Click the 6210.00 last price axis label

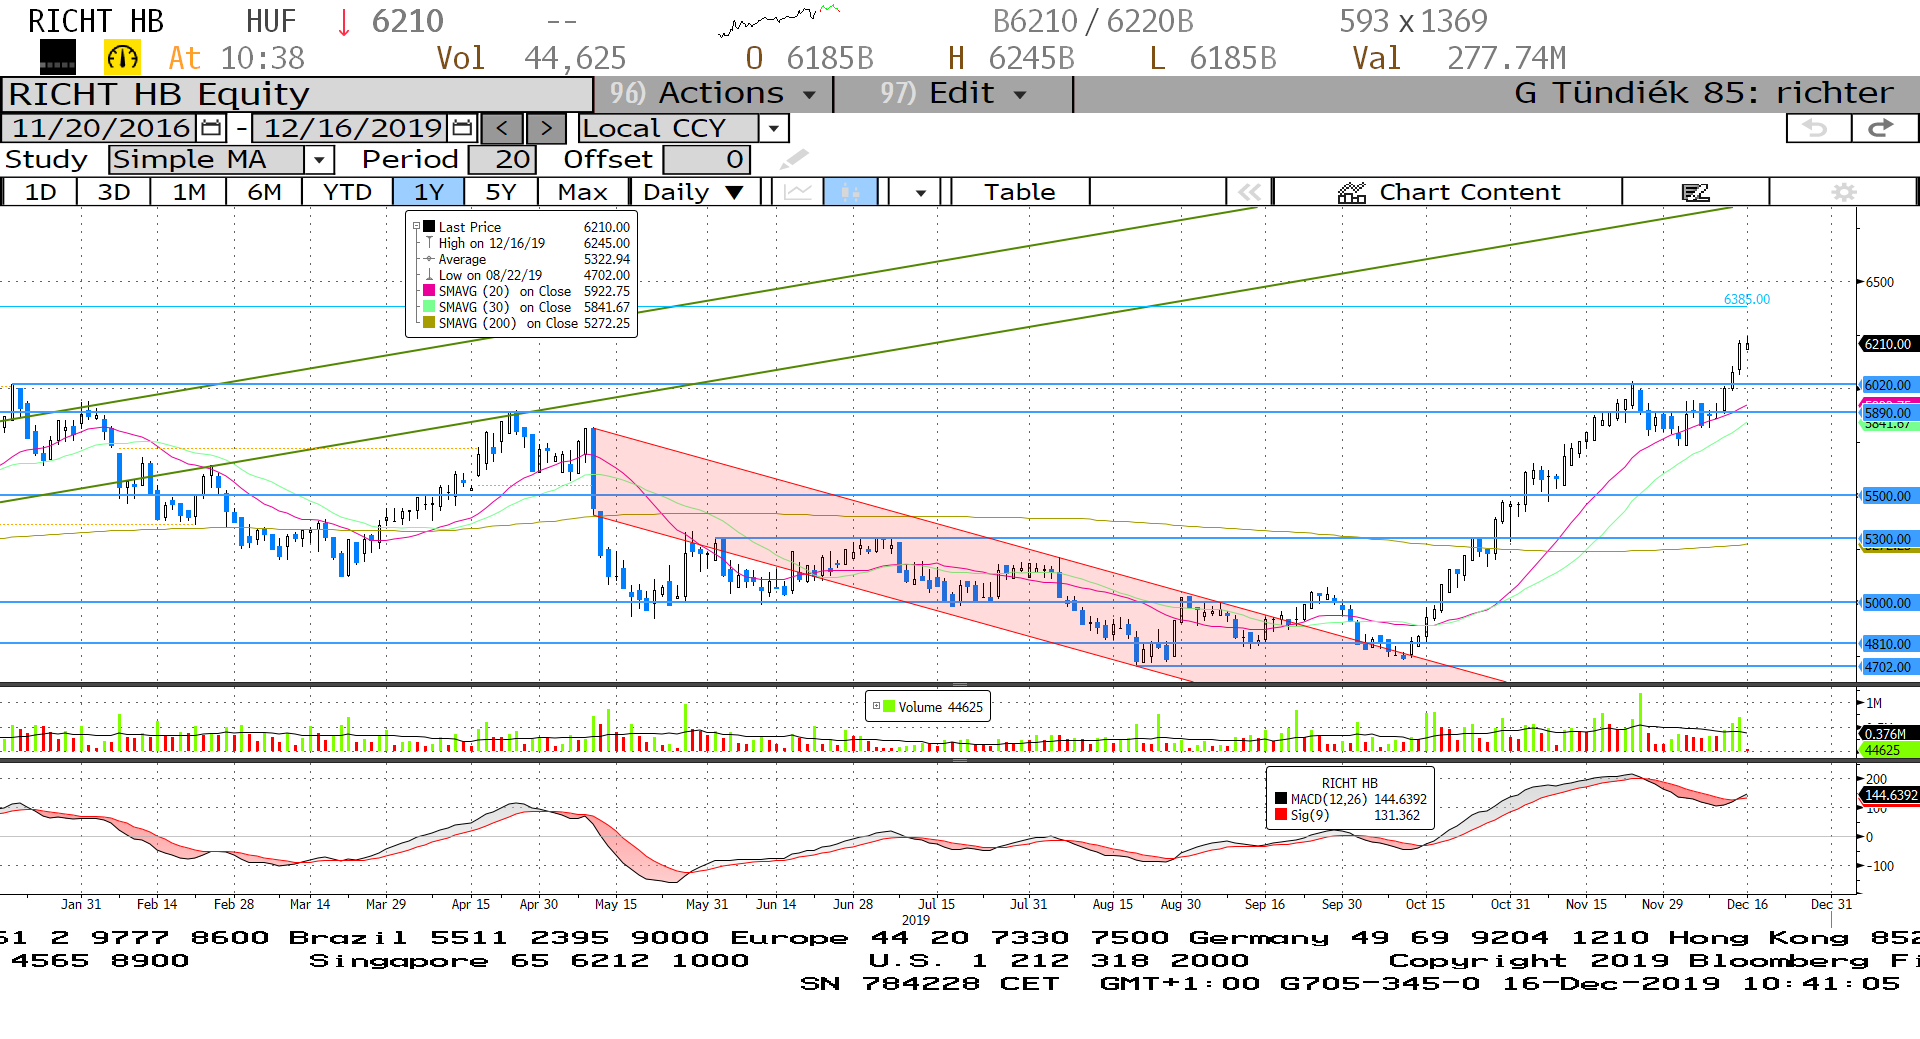click(x=1887, y=344)
